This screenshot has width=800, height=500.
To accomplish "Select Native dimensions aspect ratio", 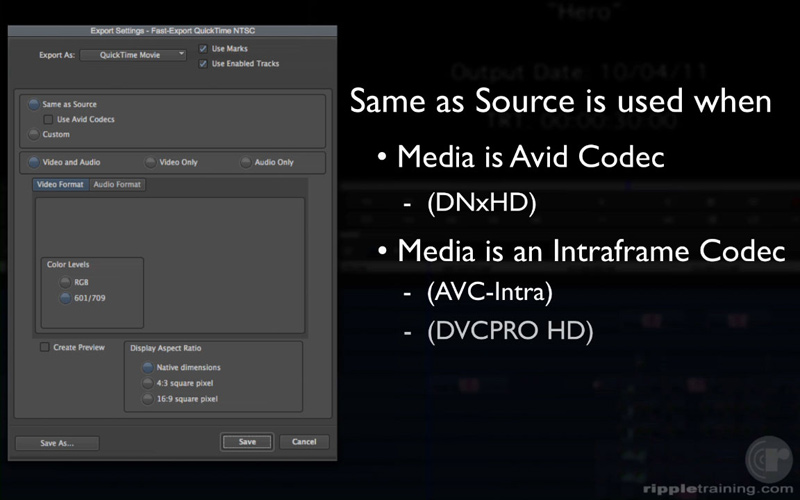I will pos(147,367).
